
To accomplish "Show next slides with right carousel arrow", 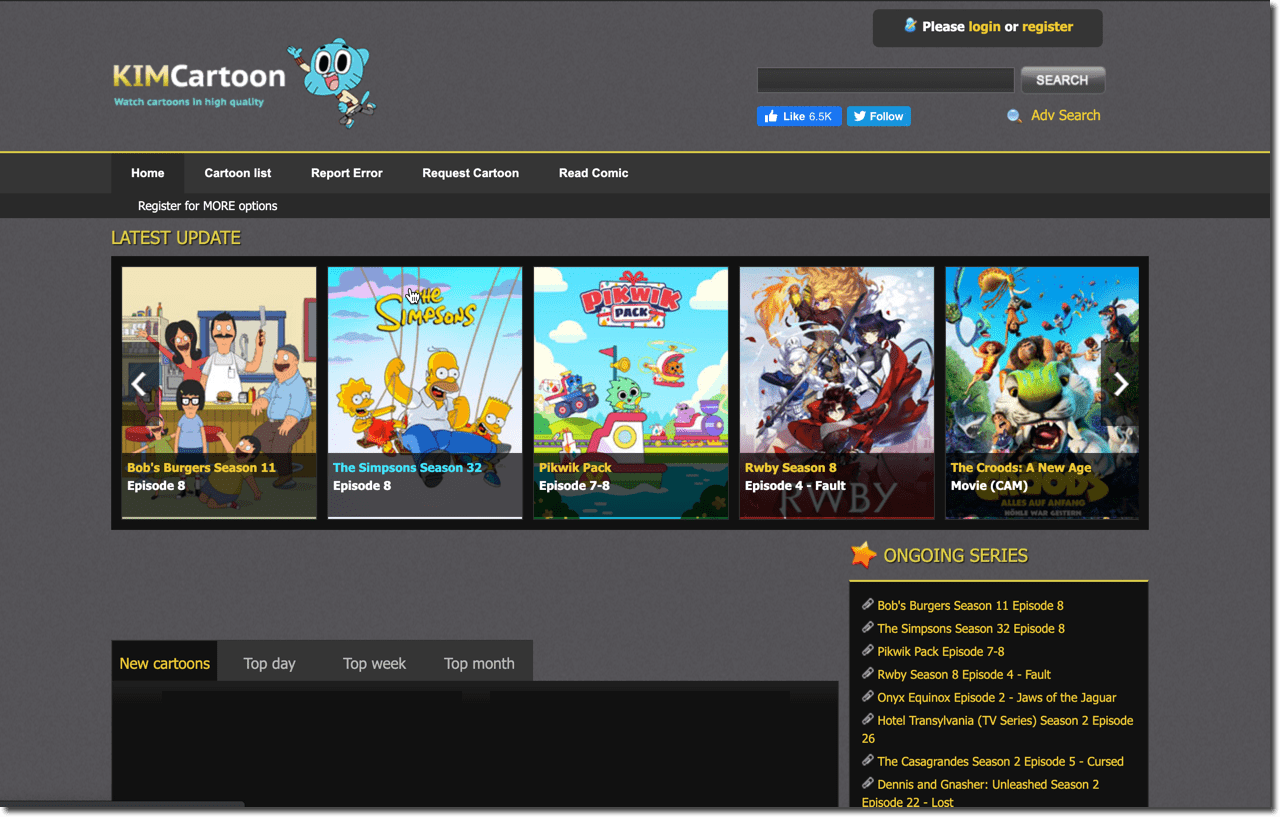I will (1121, 384).
